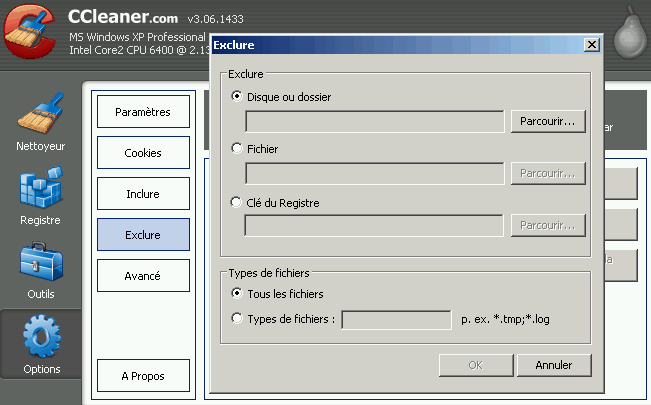Click the Piriform pear icon
Screen dimensions: 651x405
coord(630,32)
